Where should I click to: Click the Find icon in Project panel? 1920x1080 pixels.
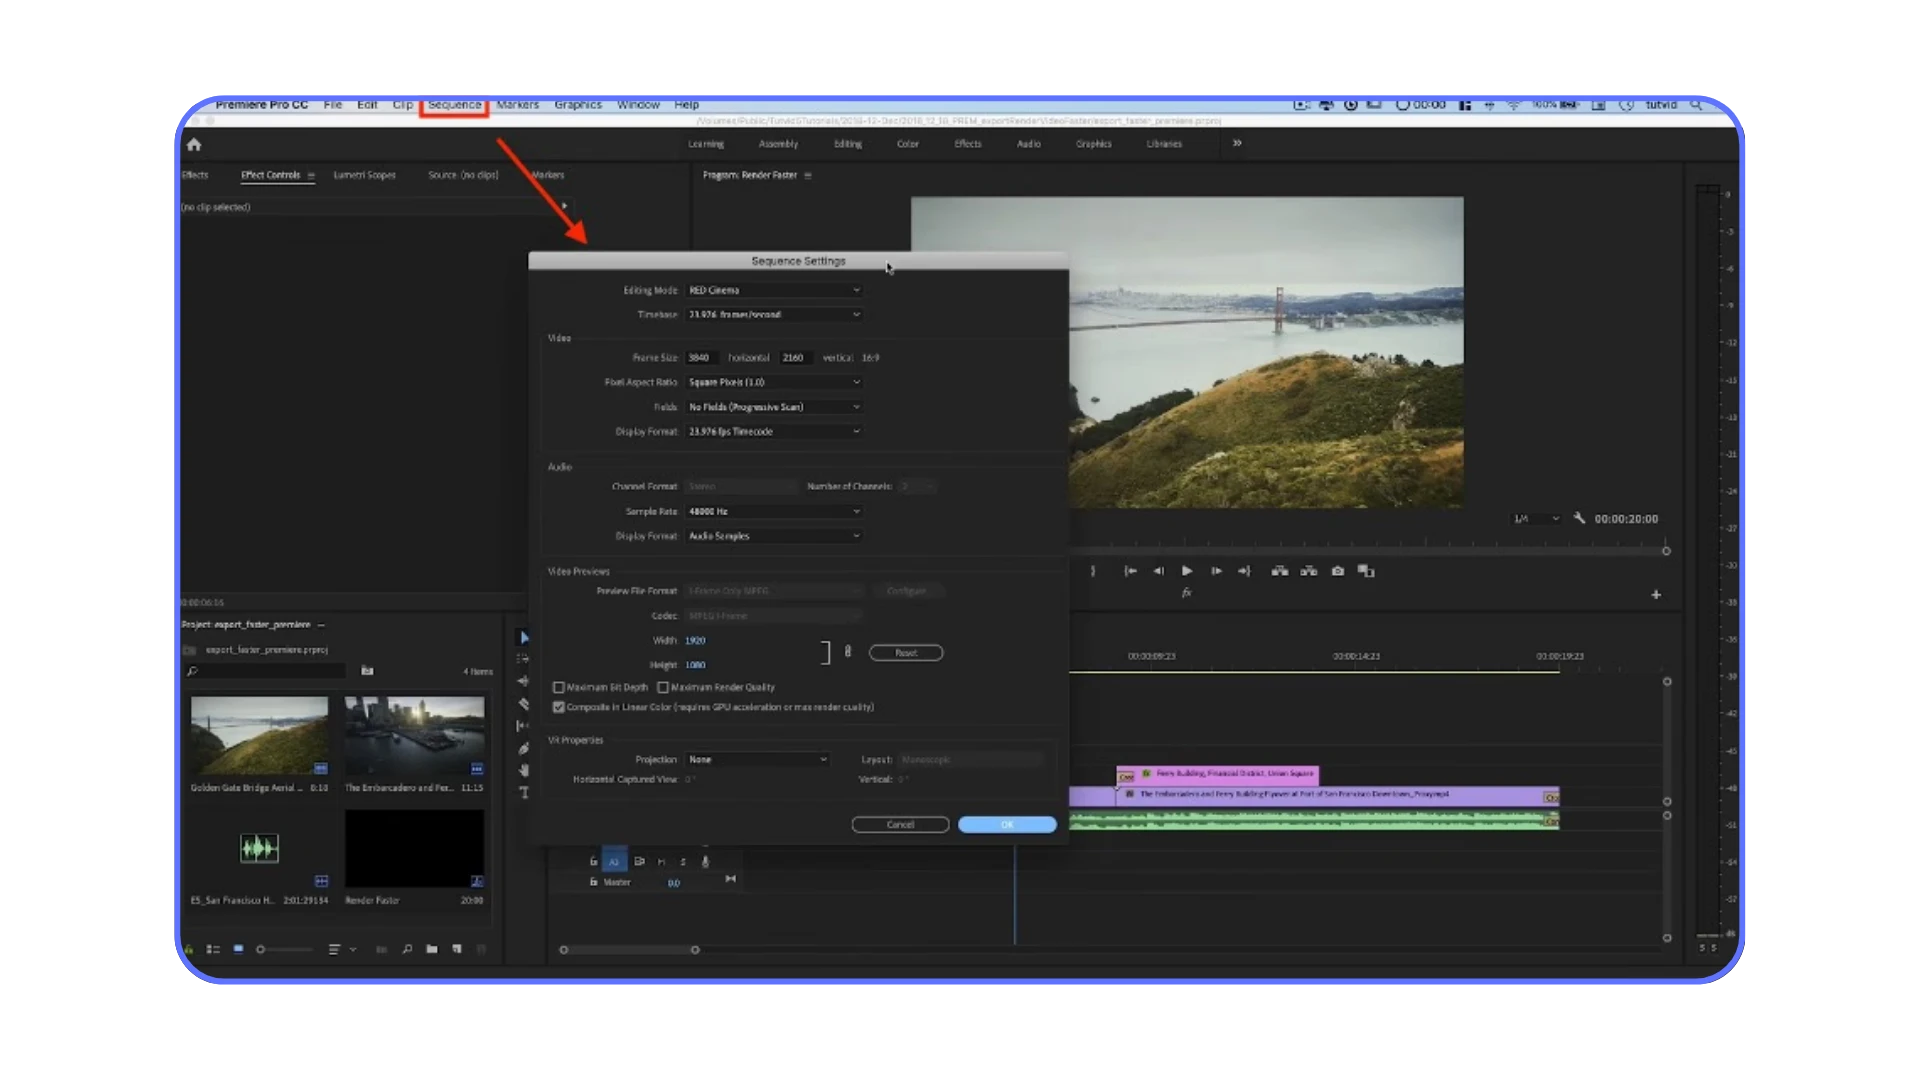(x=407, y=949)
